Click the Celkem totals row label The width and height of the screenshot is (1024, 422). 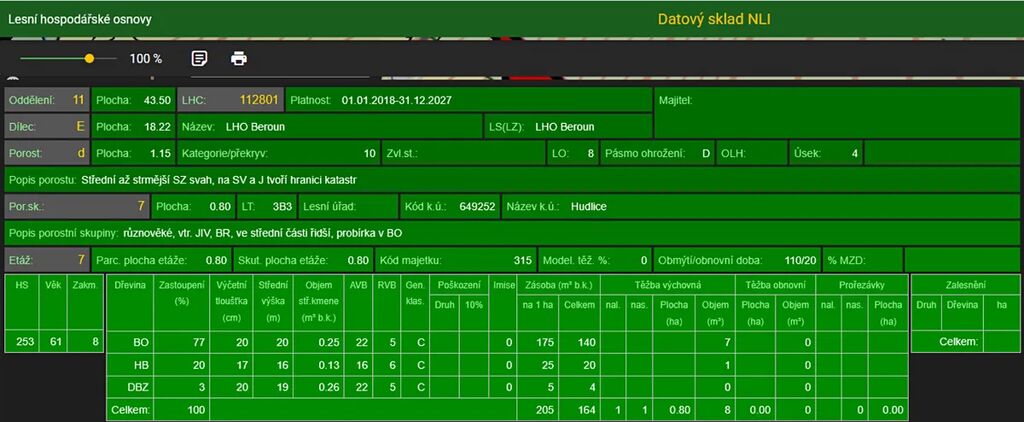tap(130, 409)
